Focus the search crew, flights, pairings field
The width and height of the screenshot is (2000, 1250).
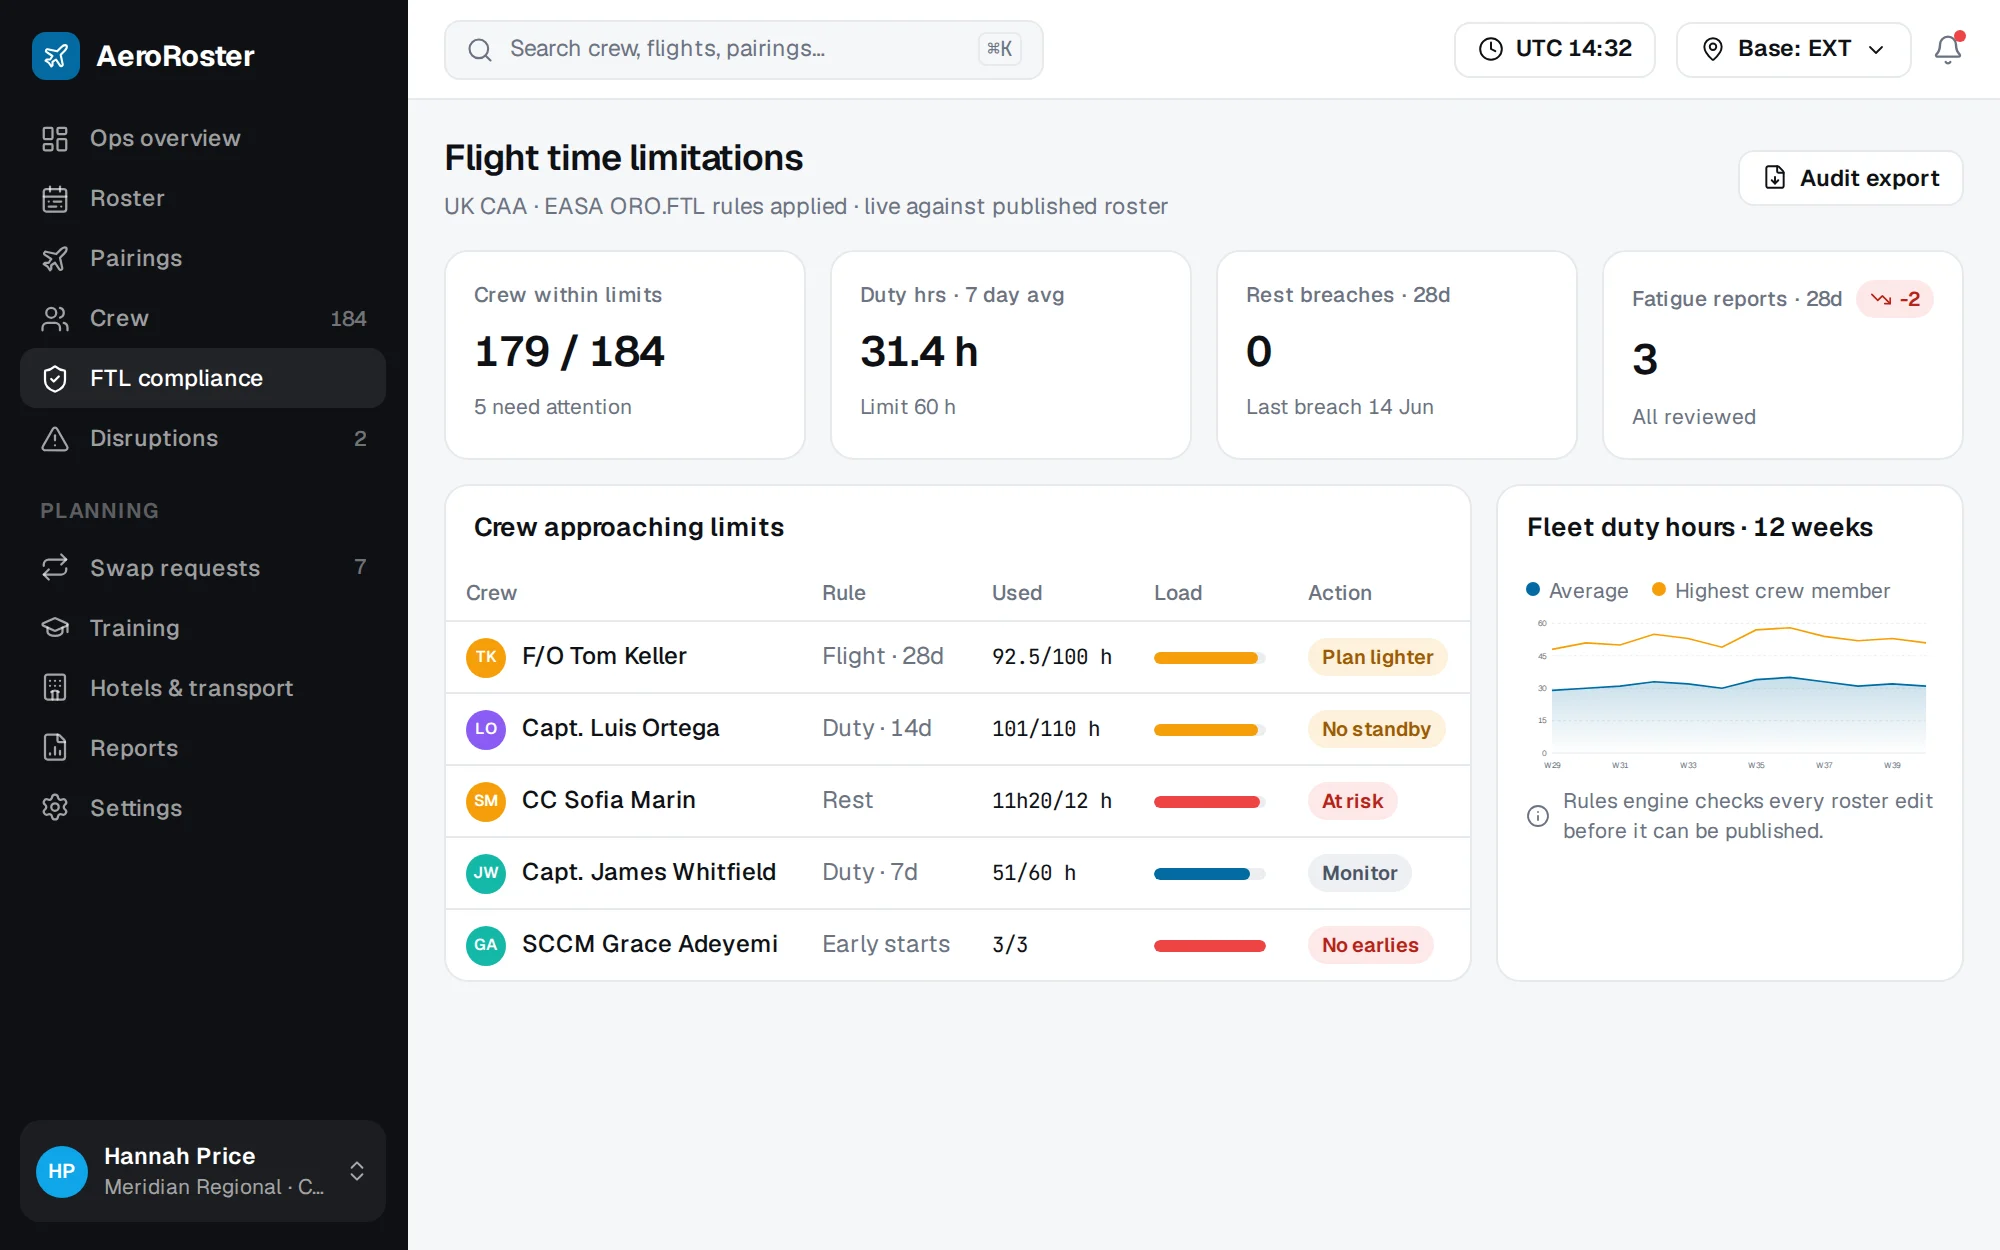tap(743, 49)
